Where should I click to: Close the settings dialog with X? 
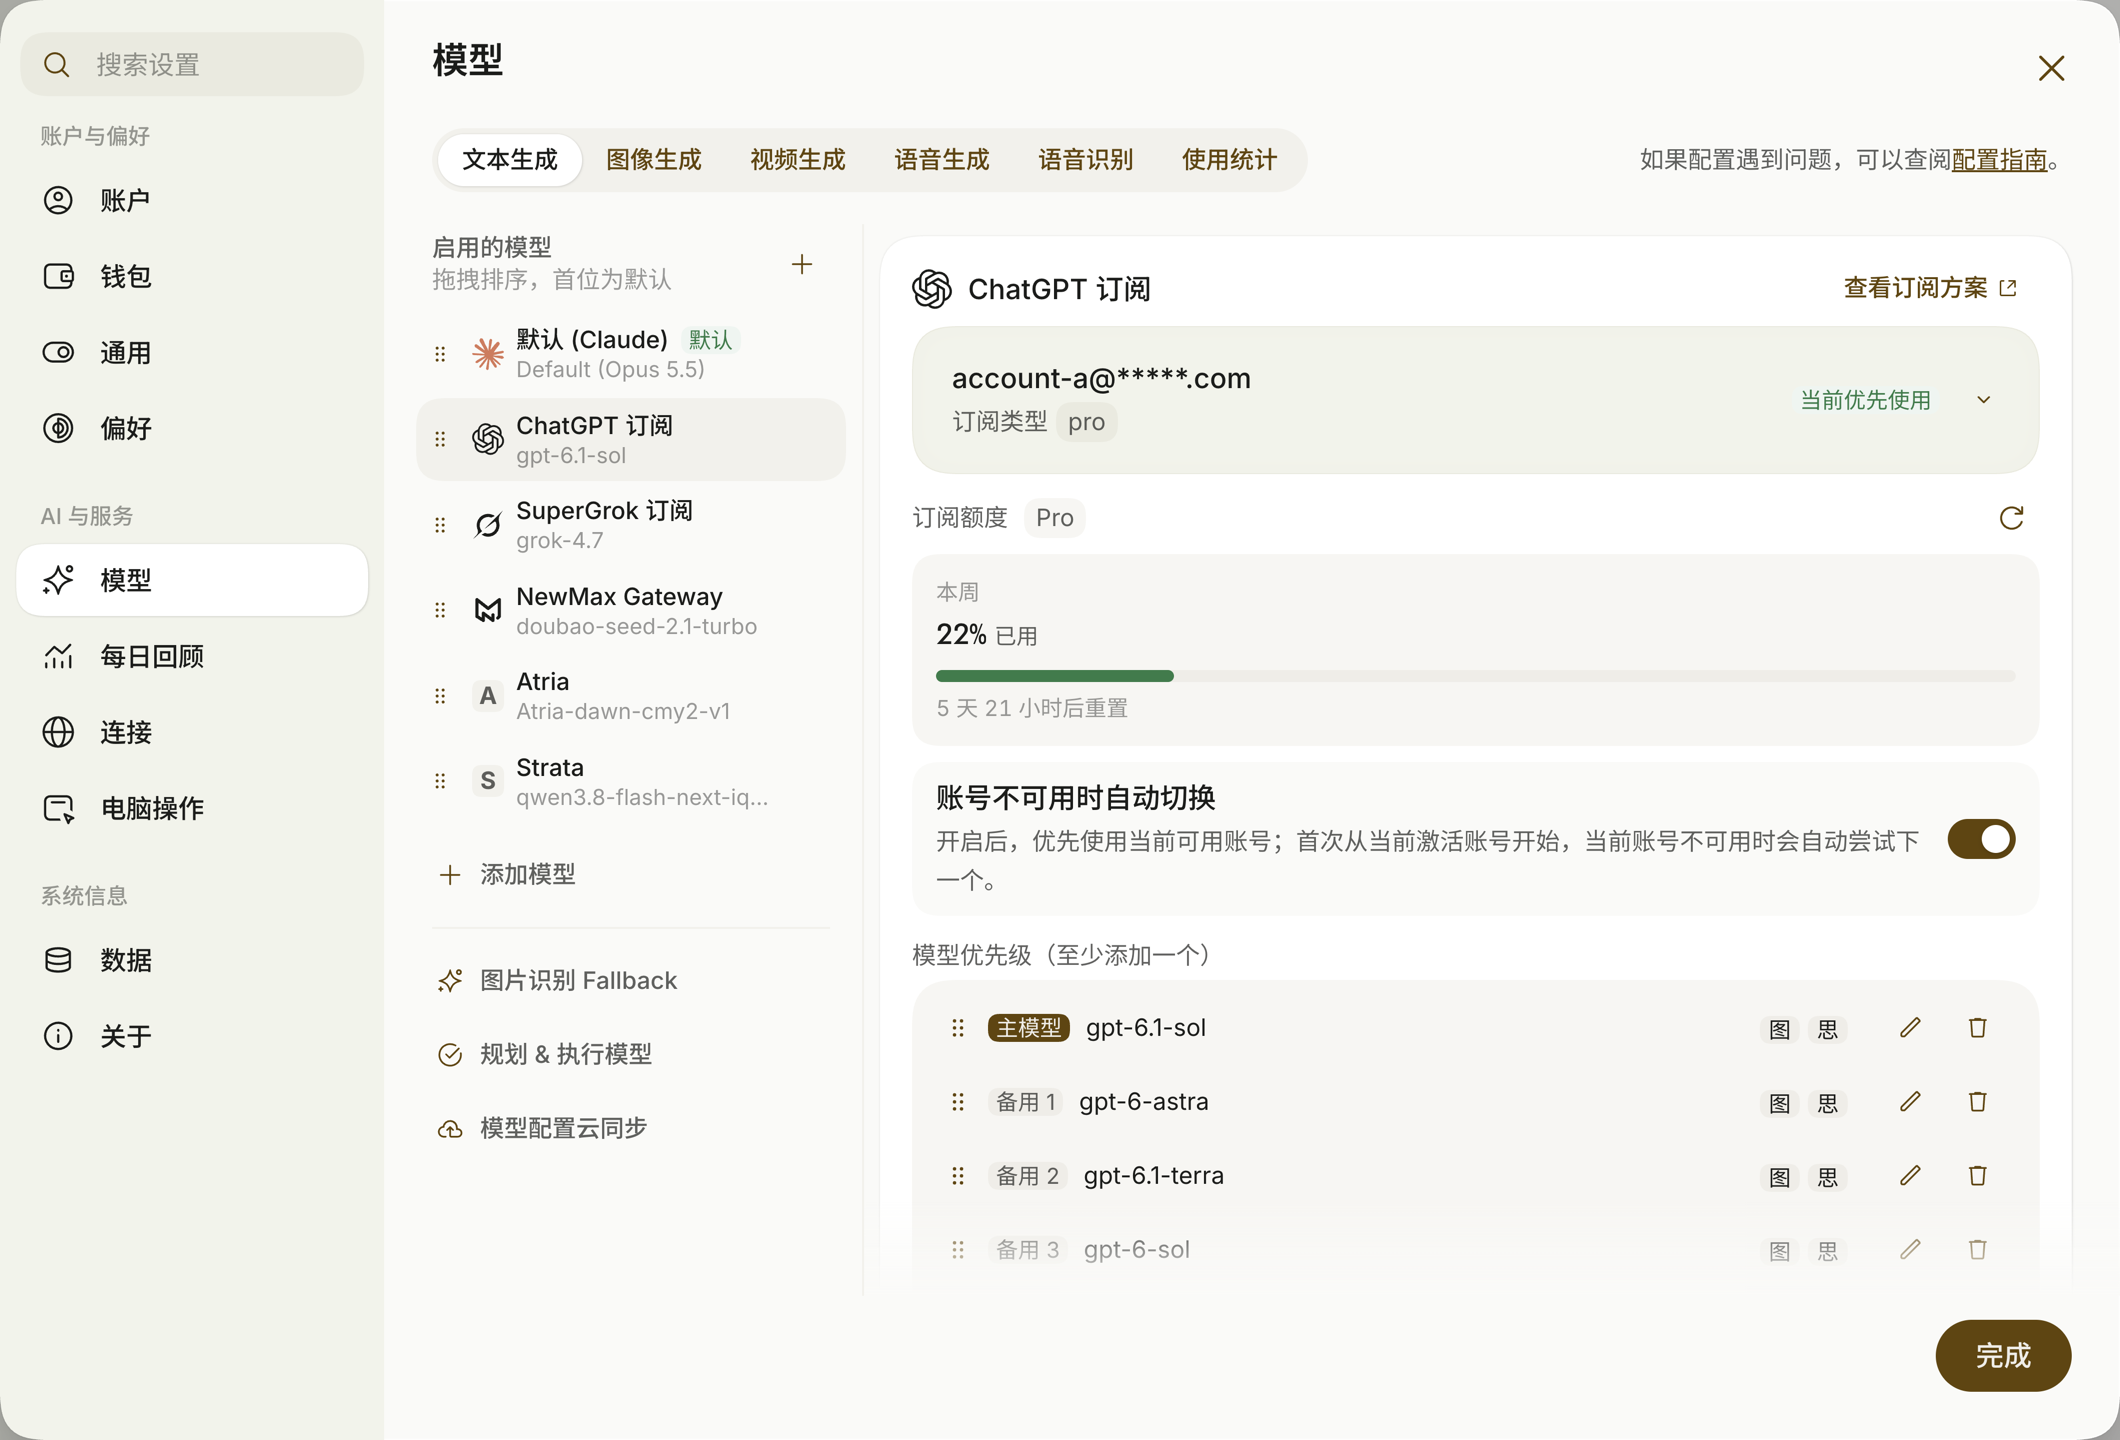pos(2051,68)
